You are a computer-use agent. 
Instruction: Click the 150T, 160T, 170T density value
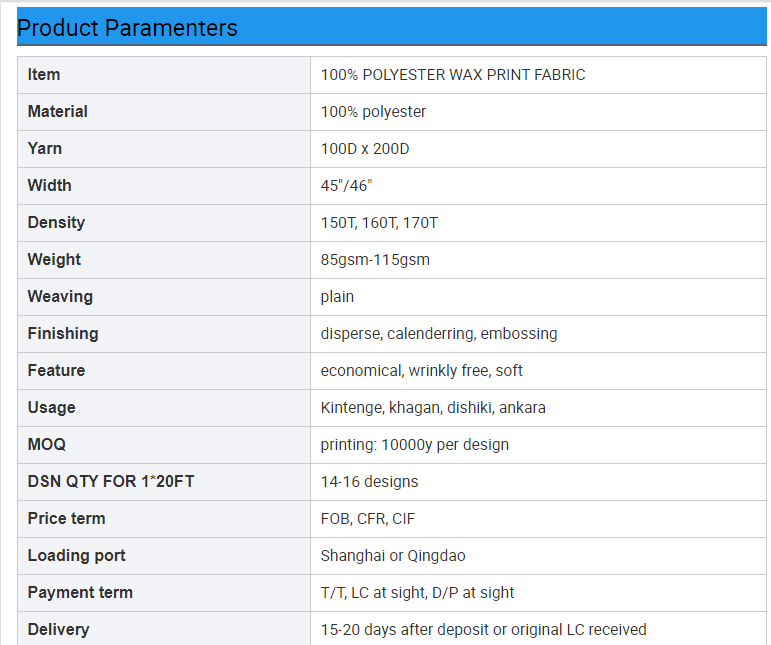379,223
